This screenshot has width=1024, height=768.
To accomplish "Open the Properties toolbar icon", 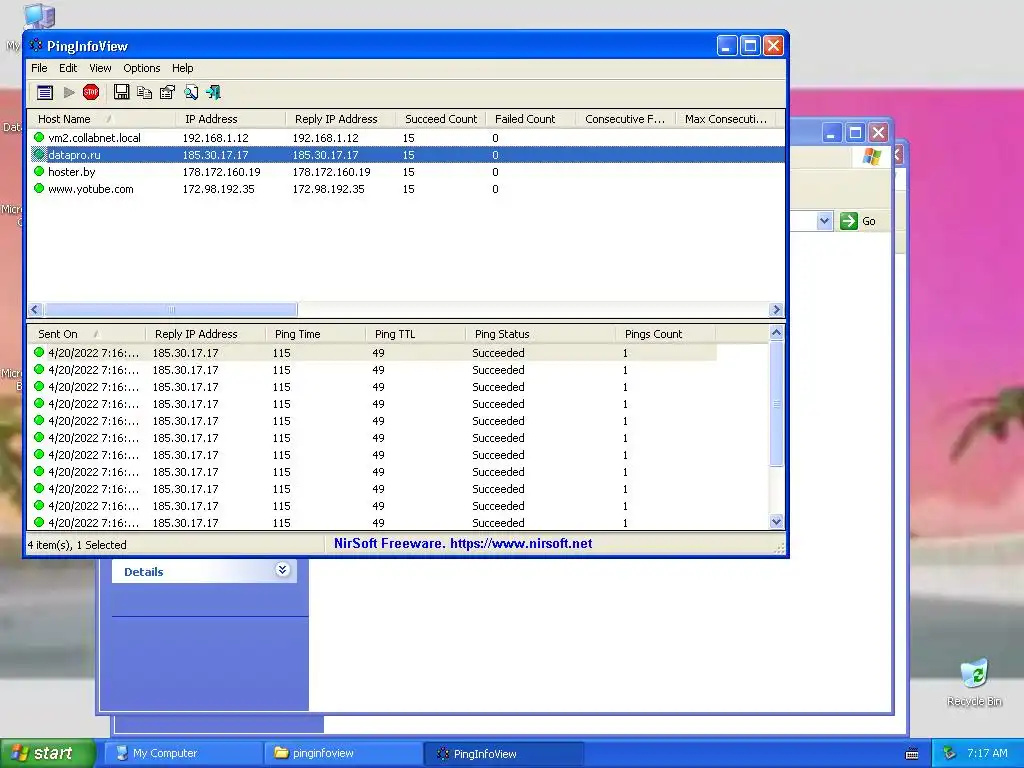I will 167,93.
